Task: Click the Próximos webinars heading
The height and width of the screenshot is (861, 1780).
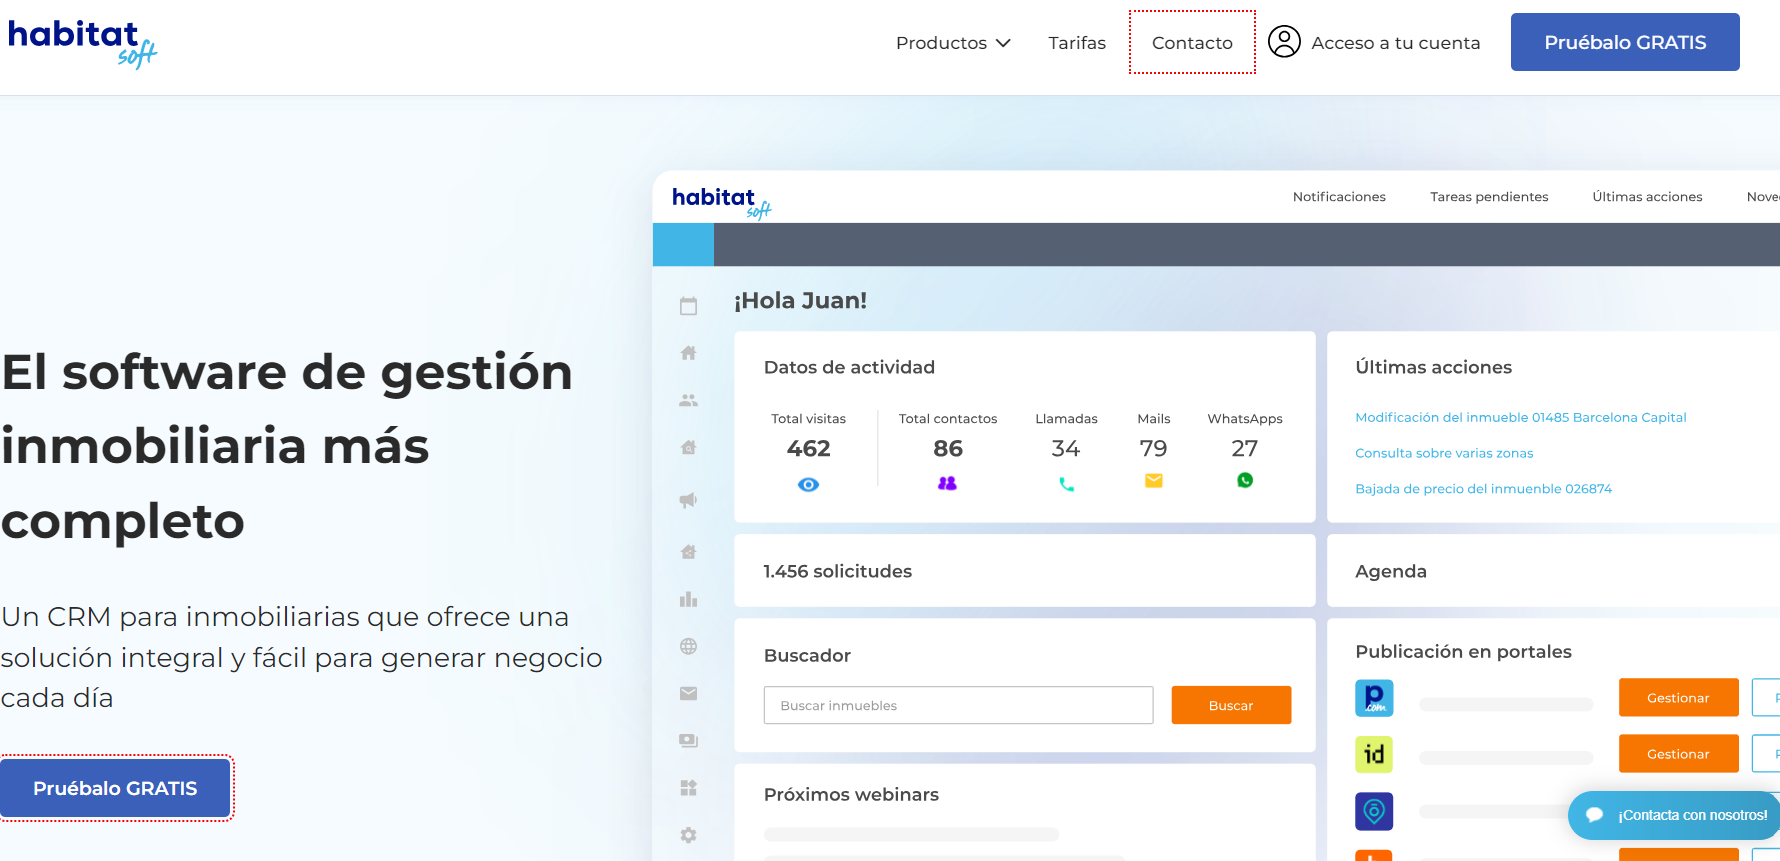Action: (851, 794)
